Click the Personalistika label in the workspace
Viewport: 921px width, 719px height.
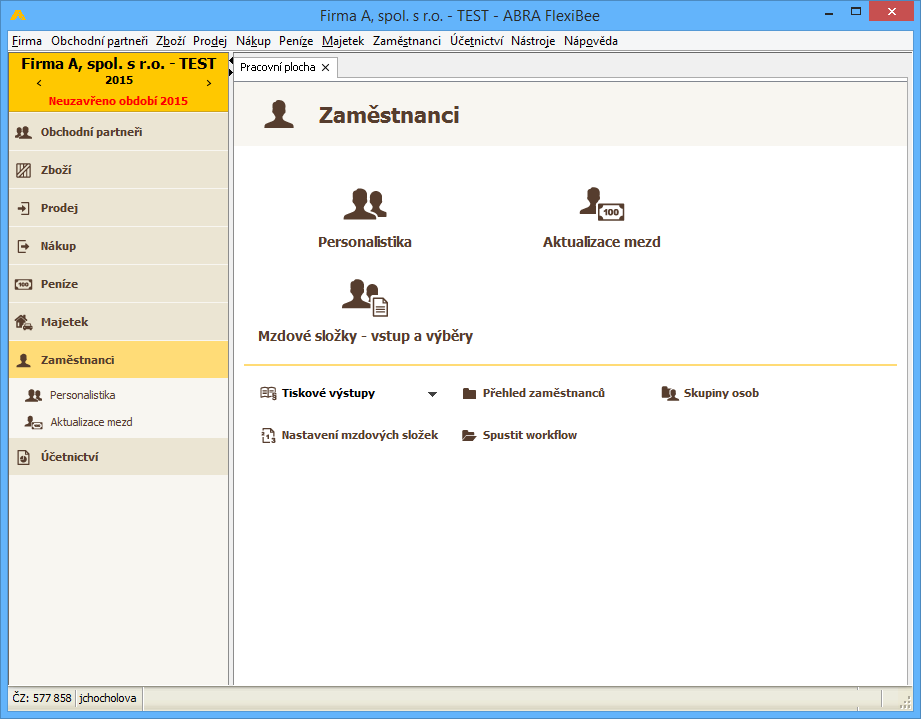[365, 242]
